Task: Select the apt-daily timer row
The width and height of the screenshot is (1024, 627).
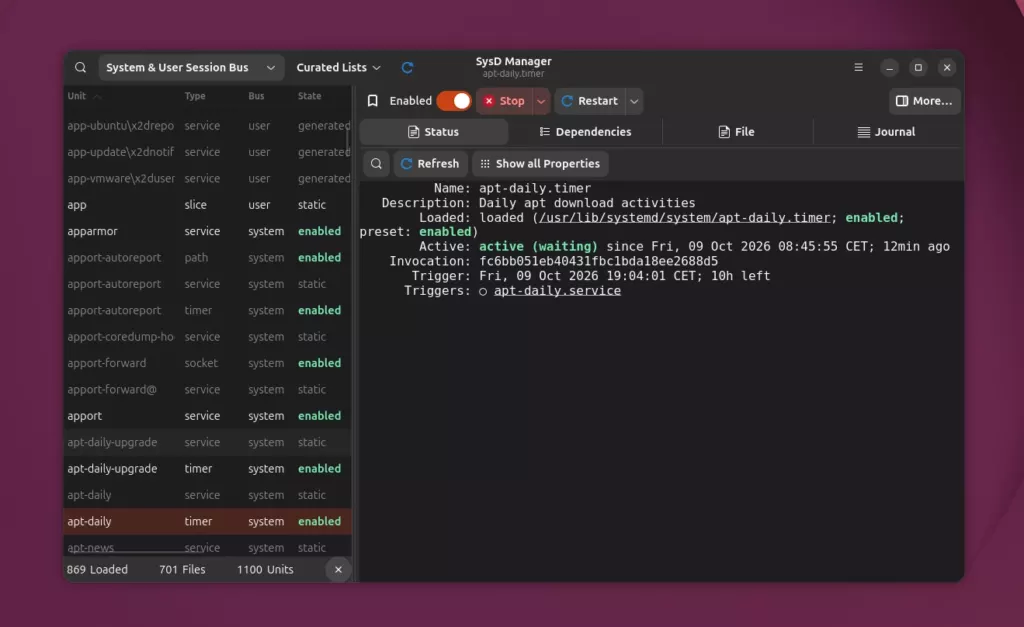Action: [208, 521]
